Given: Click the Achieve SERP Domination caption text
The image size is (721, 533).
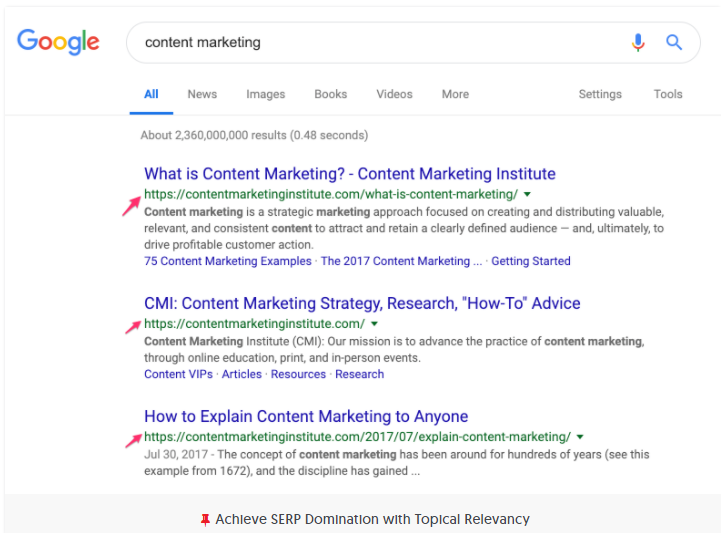Looking at the screenshot, I should 372,519.
